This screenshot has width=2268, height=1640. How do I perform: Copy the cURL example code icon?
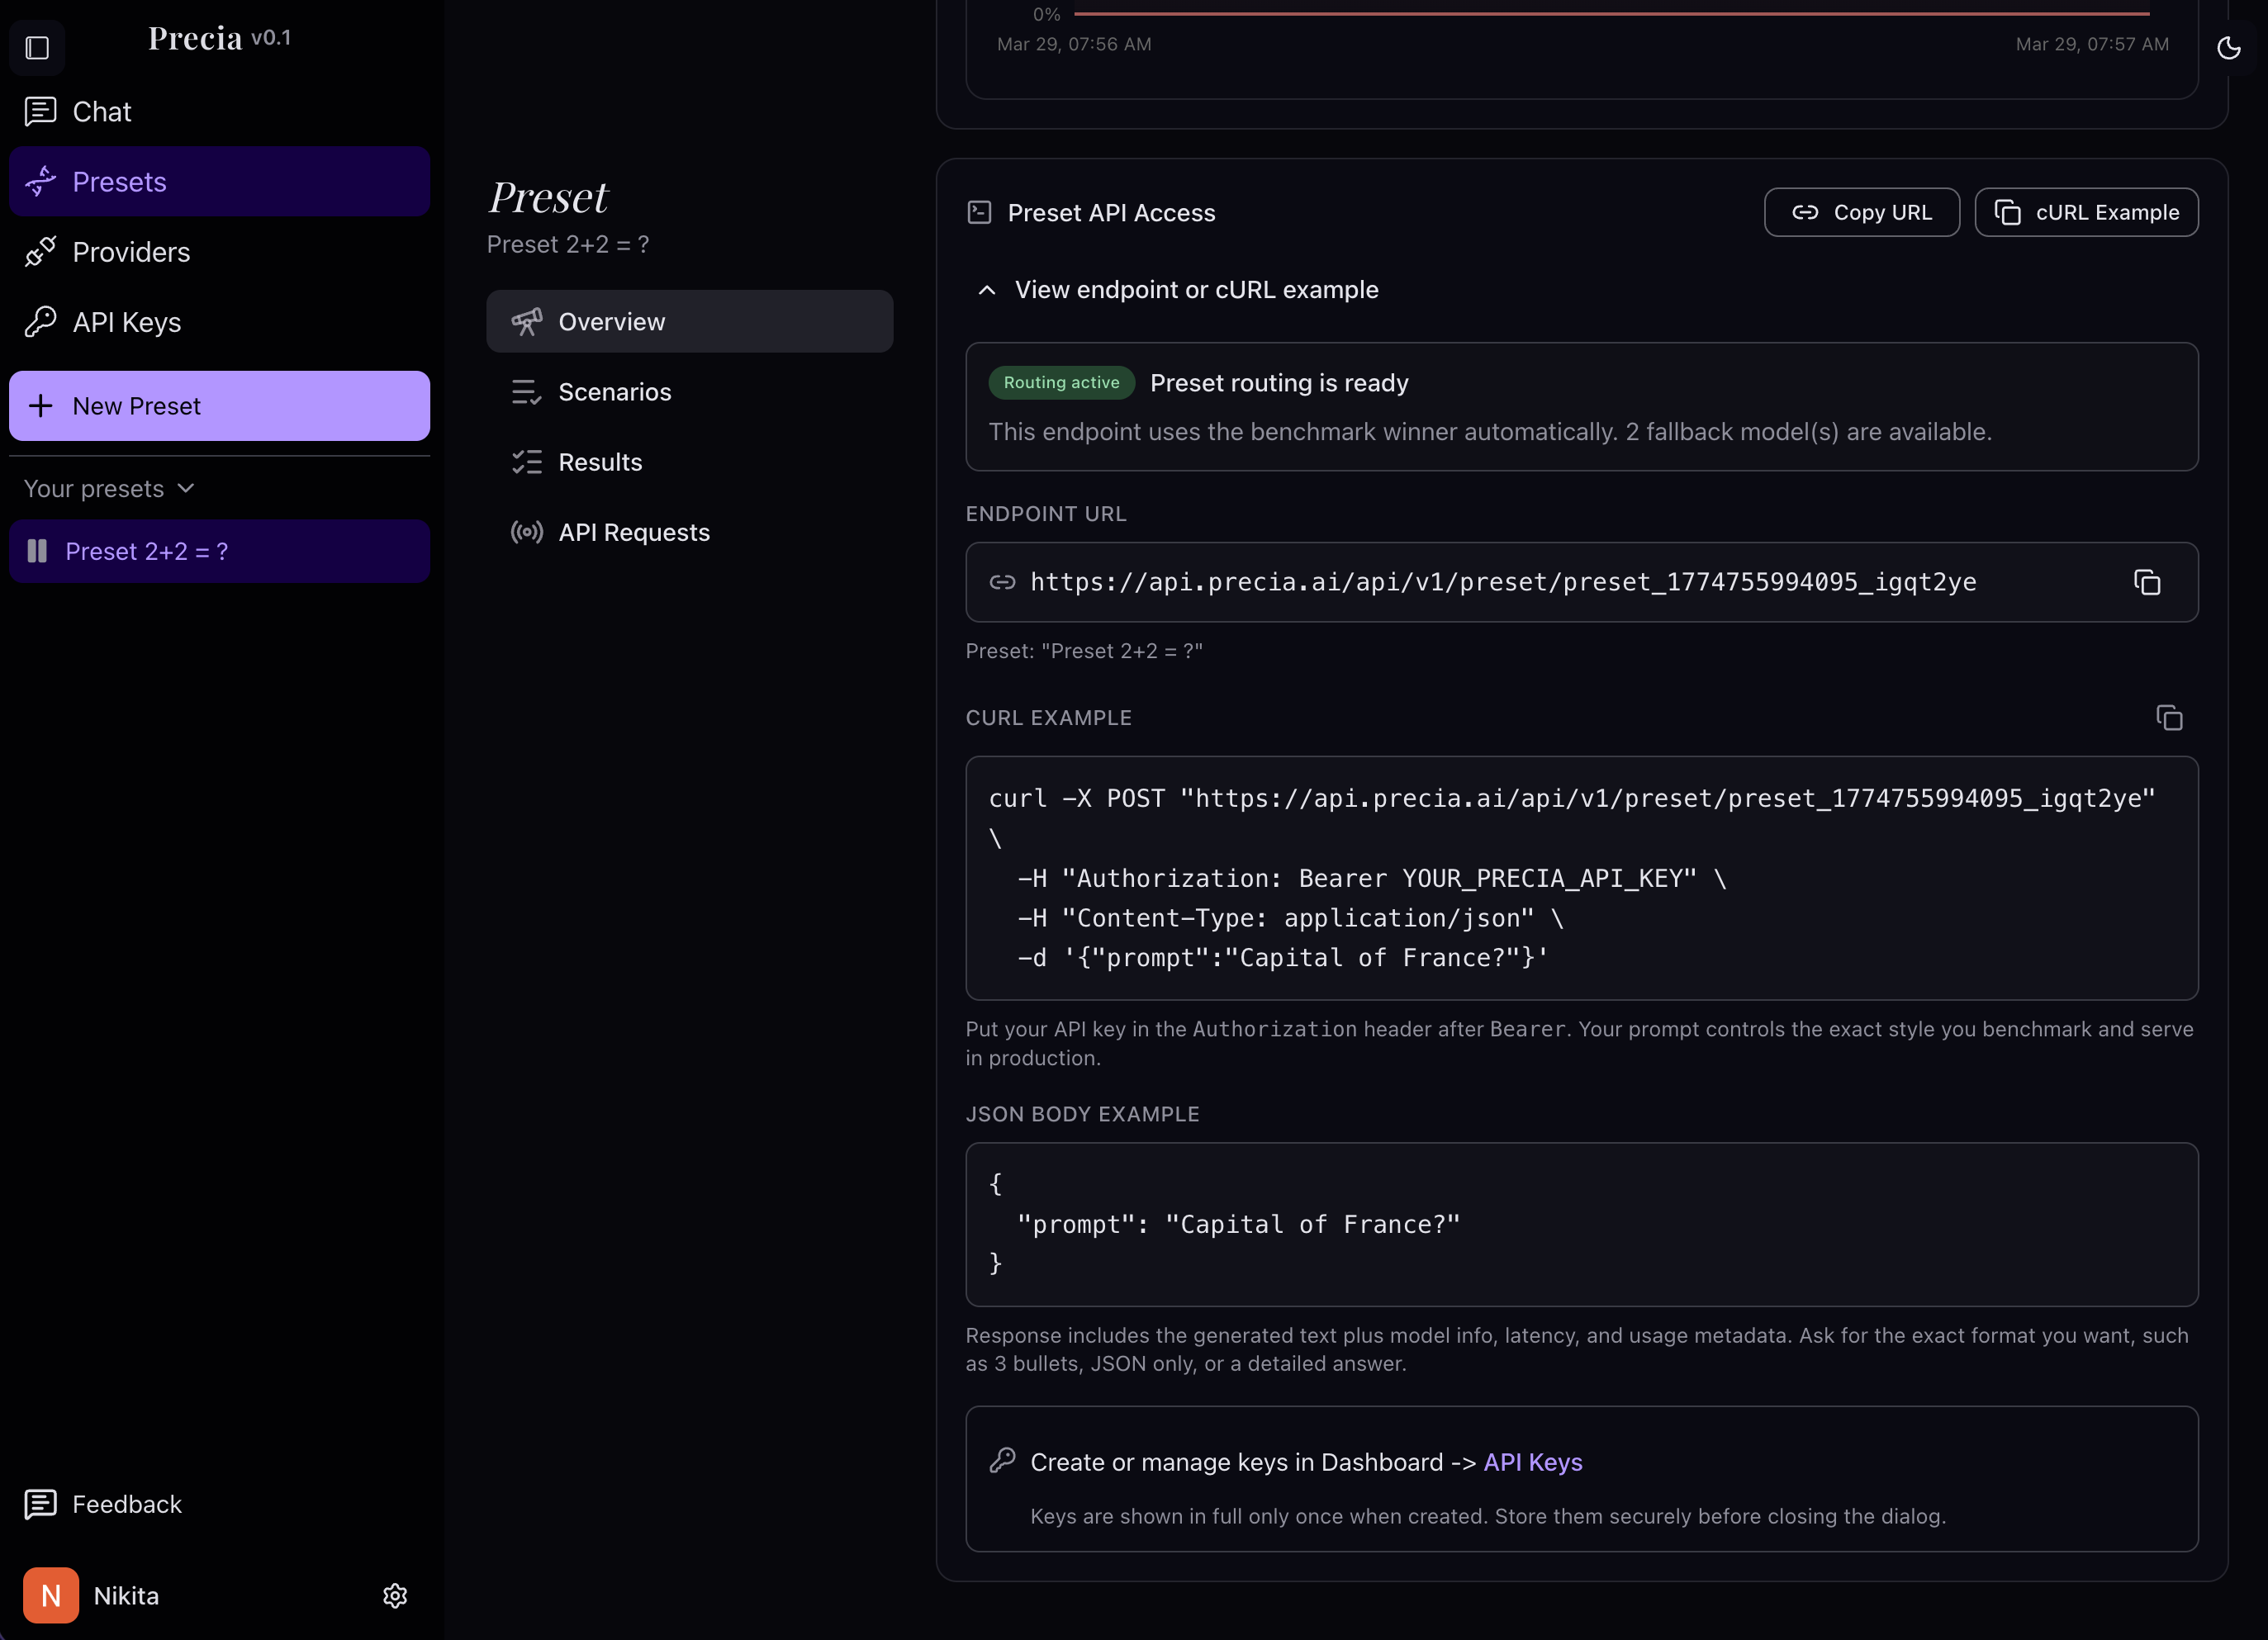2169,718
